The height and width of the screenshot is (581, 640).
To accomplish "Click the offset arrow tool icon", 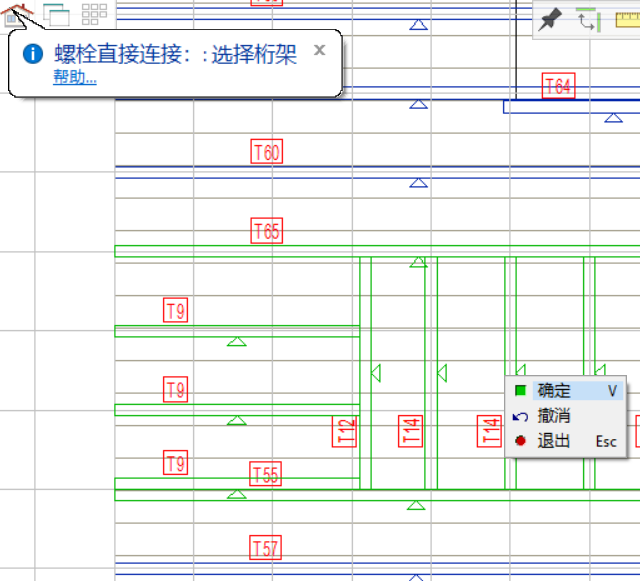I will (588, 20).
